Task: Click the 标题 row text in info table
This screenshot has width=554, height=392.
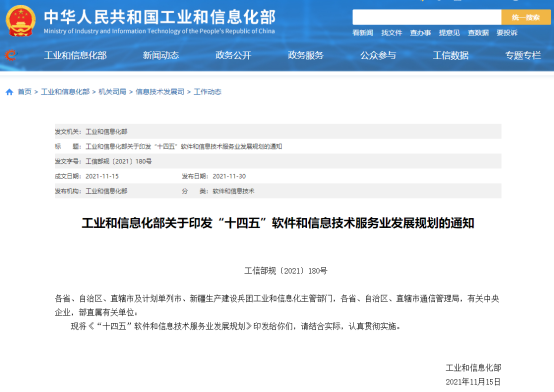Action: click(184, 146)
